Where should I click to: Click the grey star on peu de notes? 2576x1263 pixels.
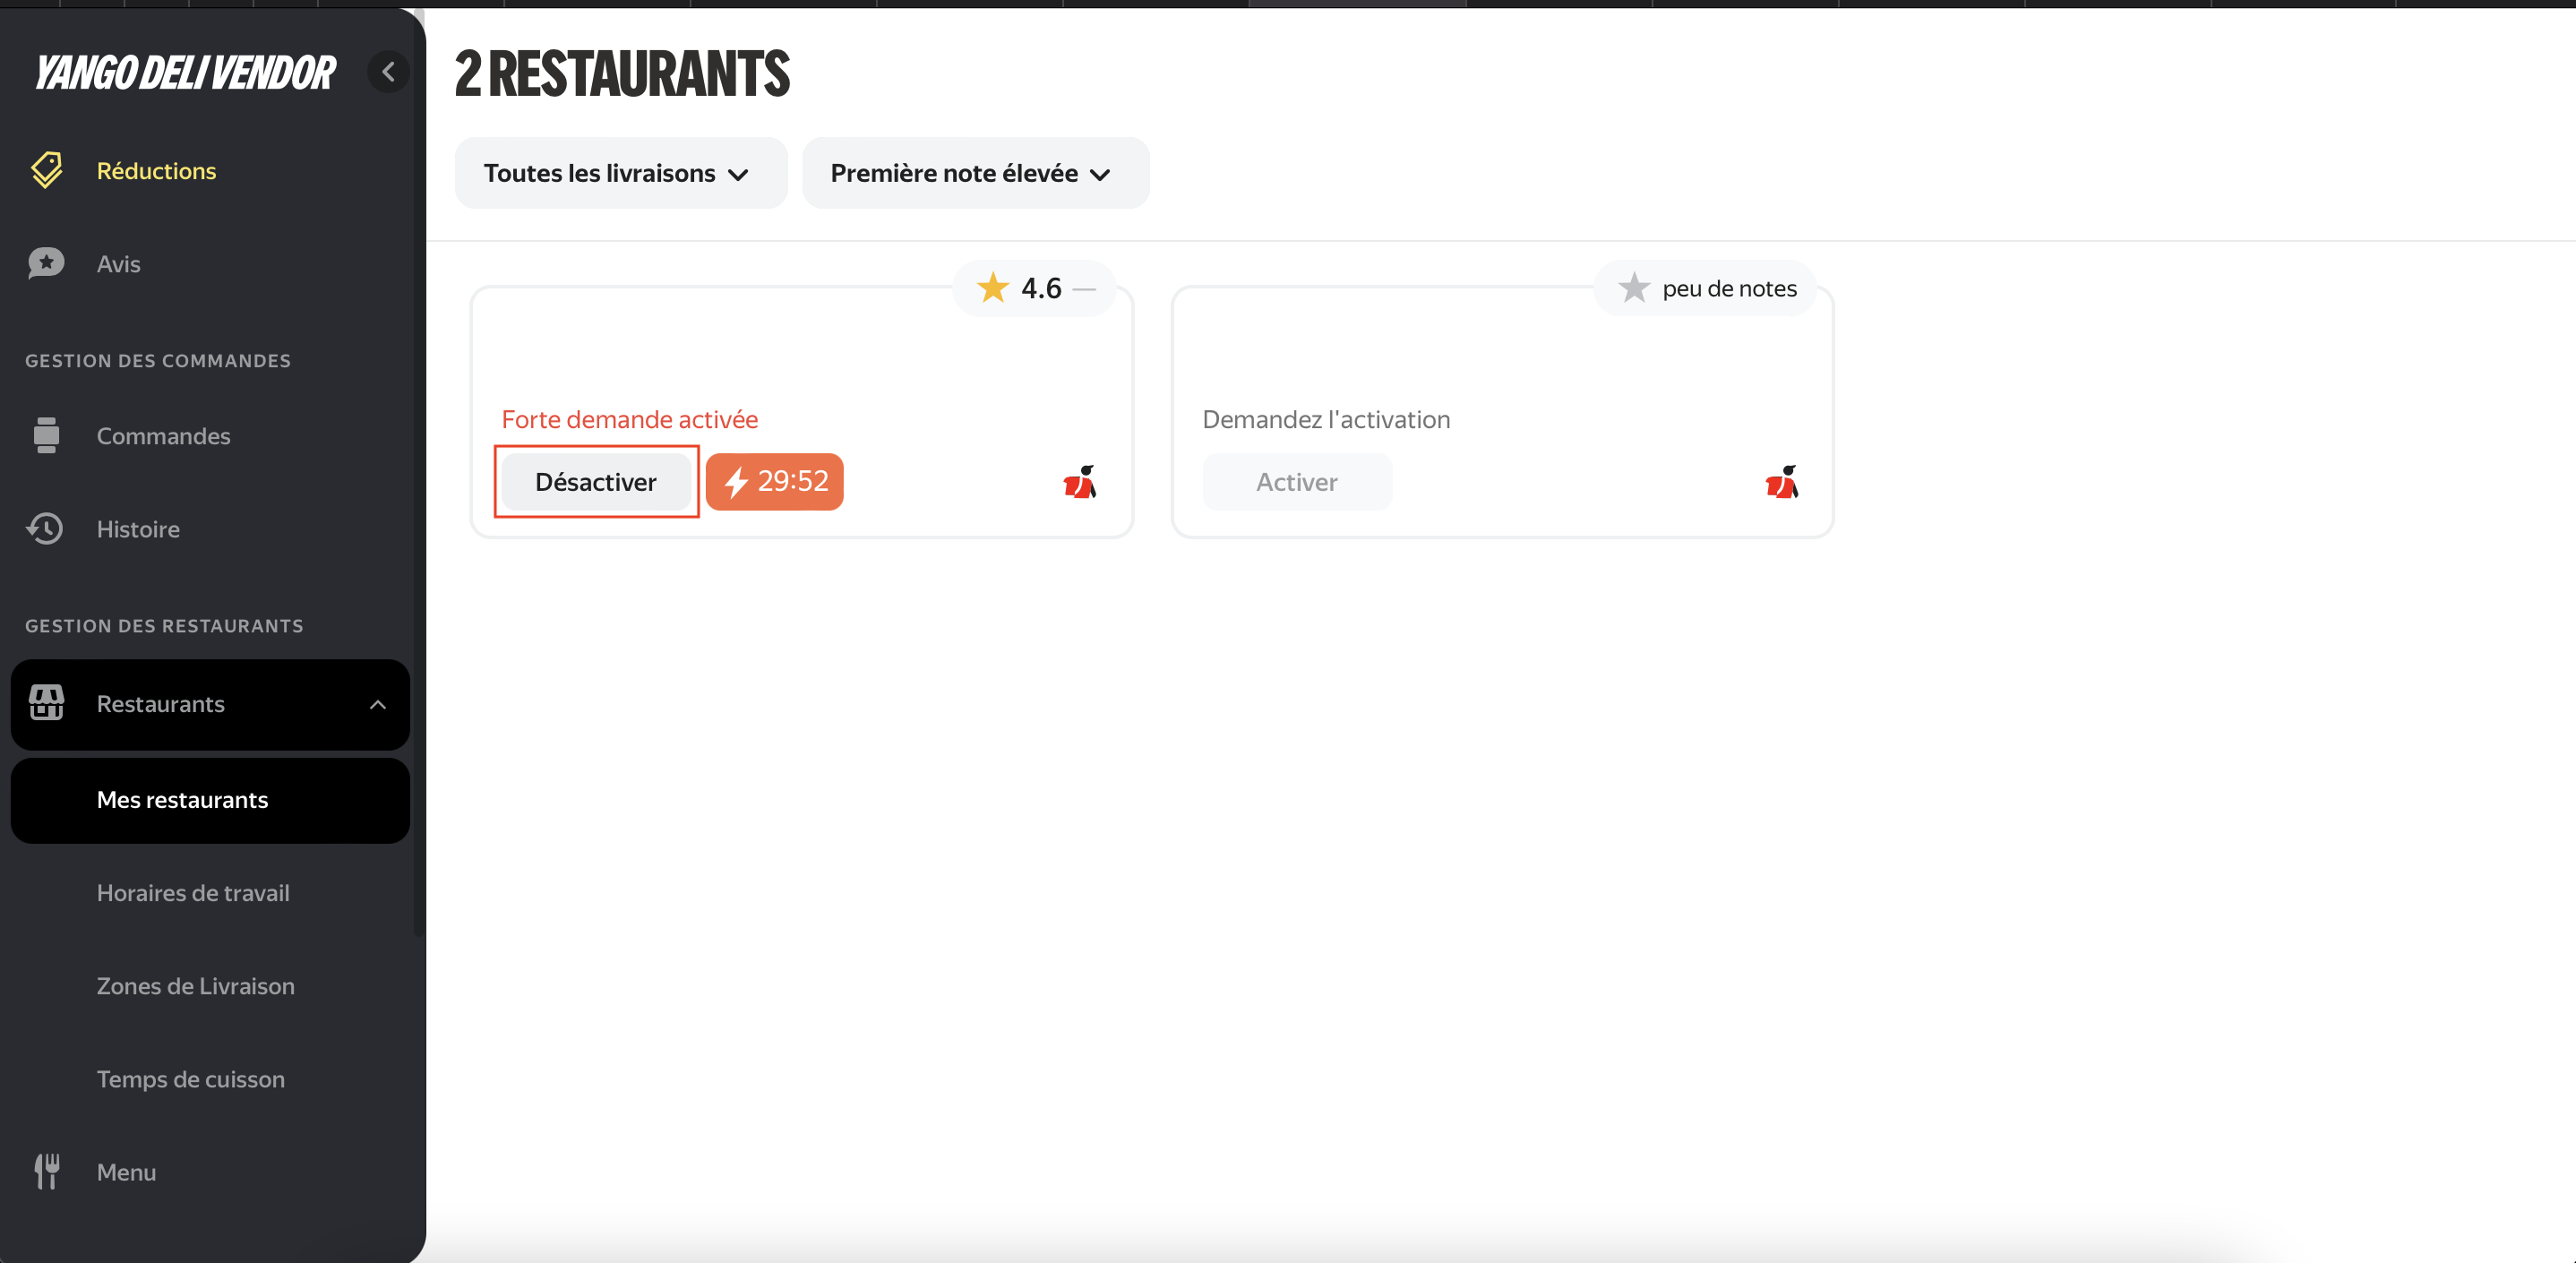click(1633, 288)
